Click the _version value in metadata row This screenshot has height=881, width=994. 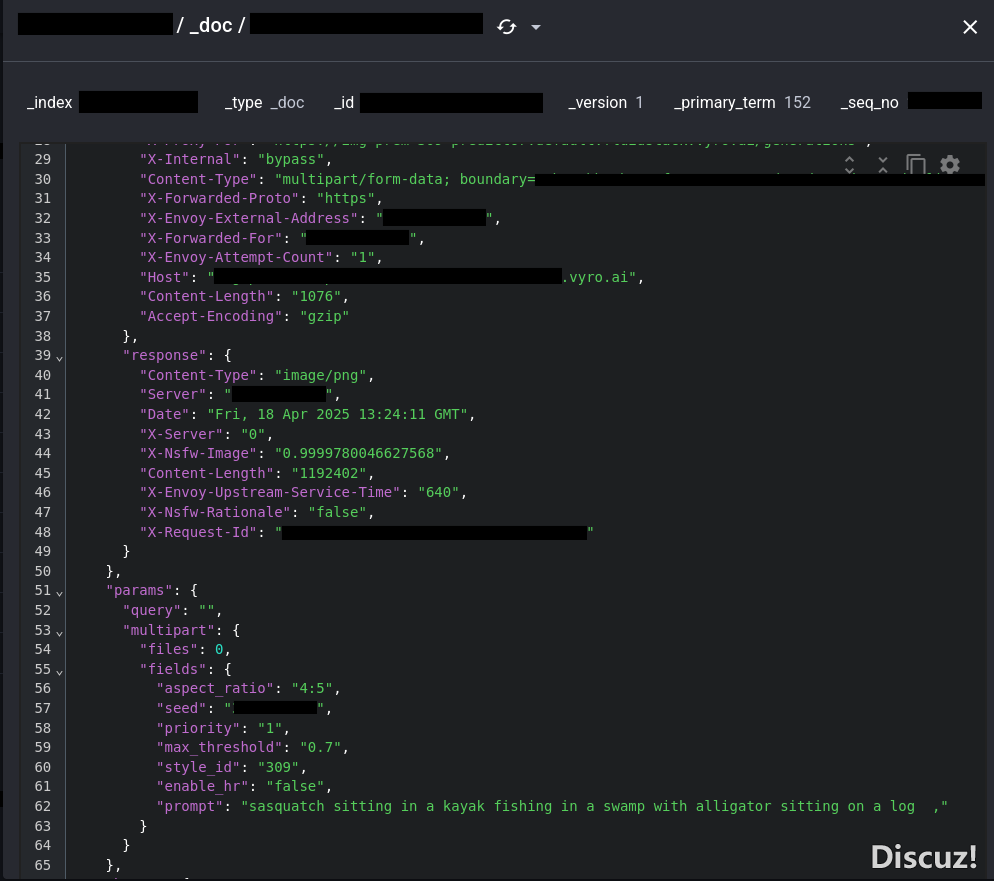pos(639,103)
